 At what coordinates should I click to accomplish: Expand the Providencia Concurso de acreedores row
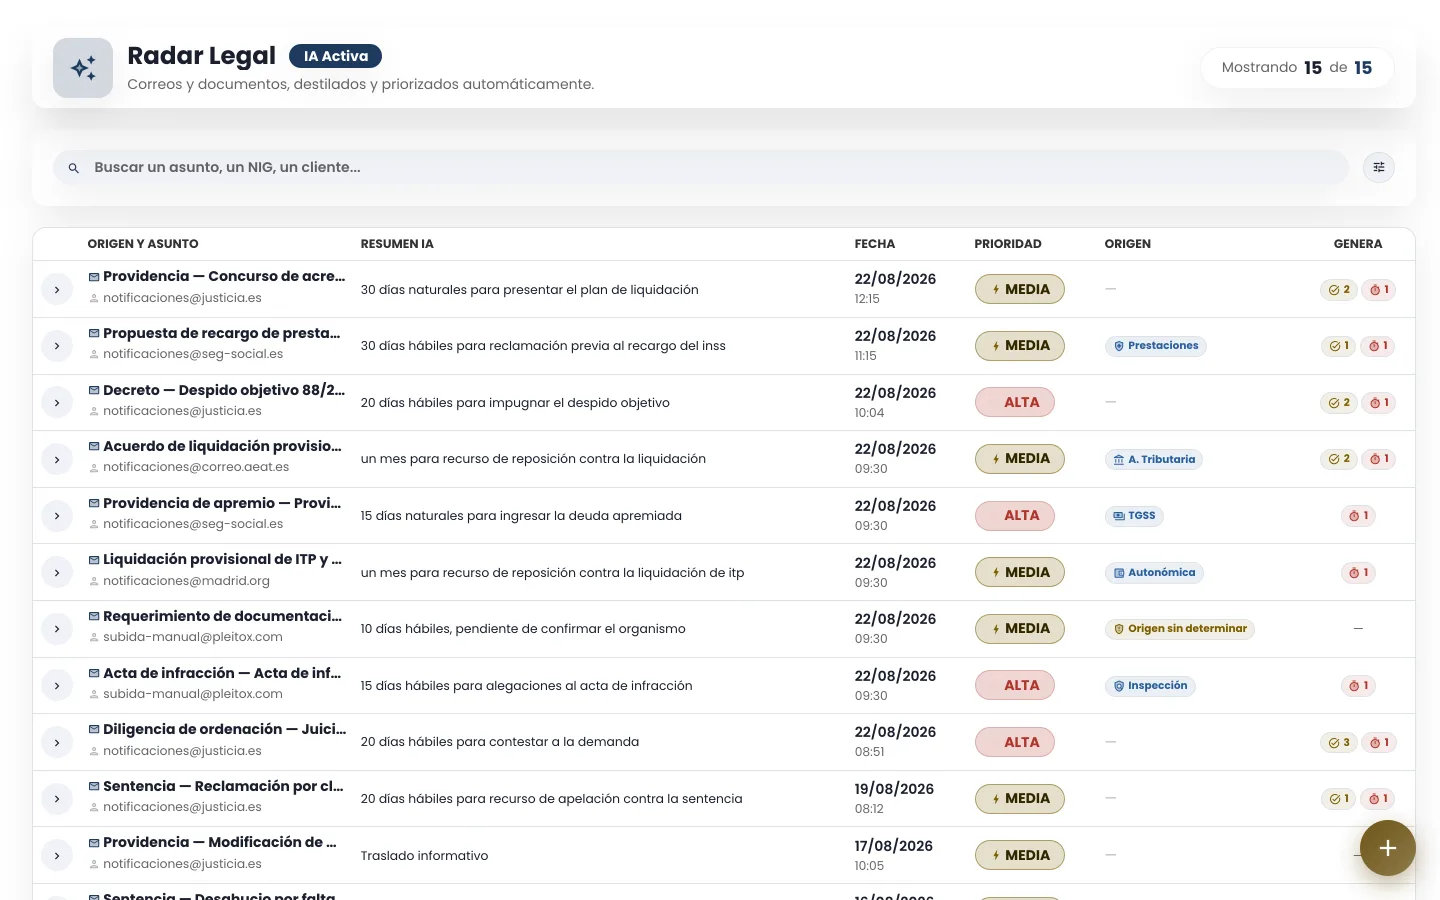[57, 290]
